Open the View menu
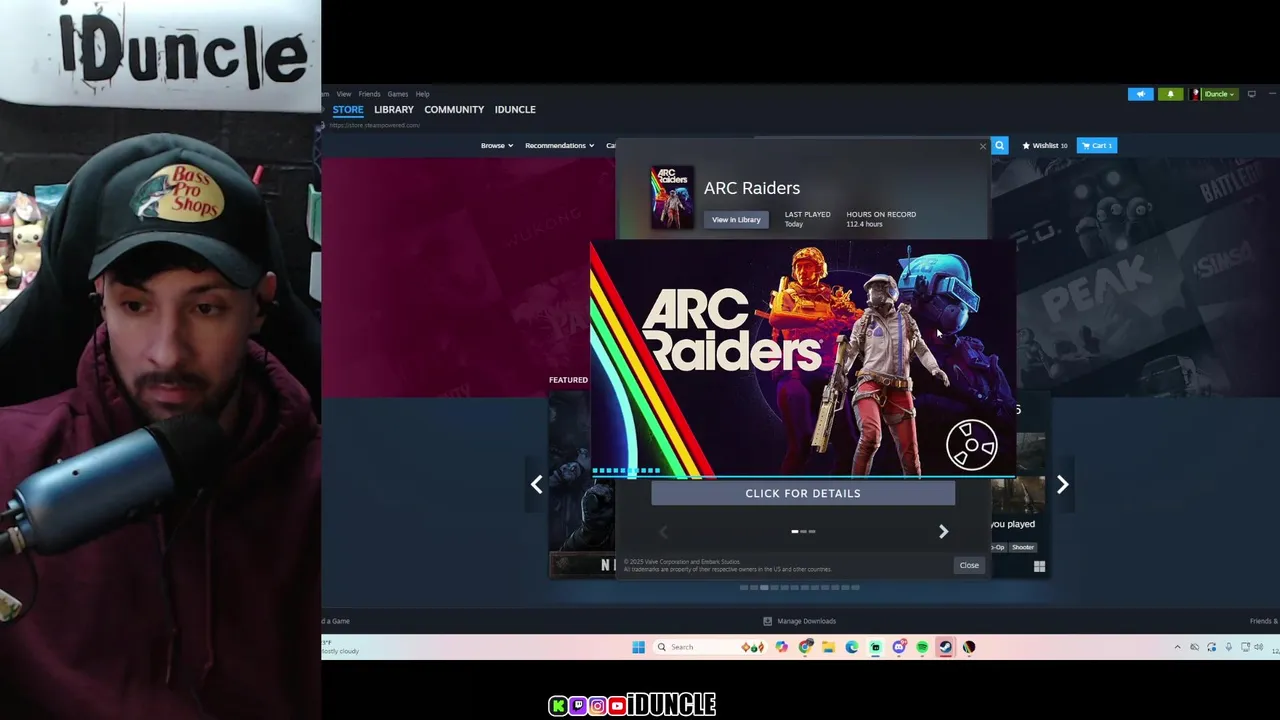The height and width of the screenshot is (720, 1280). point(343,94)
